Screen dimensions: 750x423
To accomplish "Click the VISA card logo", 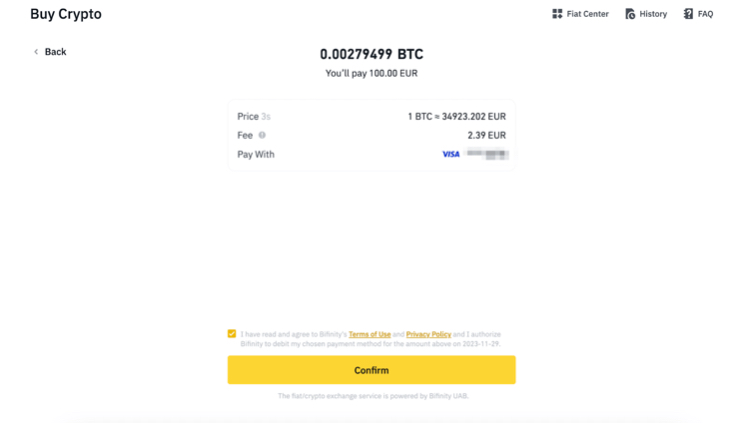I will (451, 154).
